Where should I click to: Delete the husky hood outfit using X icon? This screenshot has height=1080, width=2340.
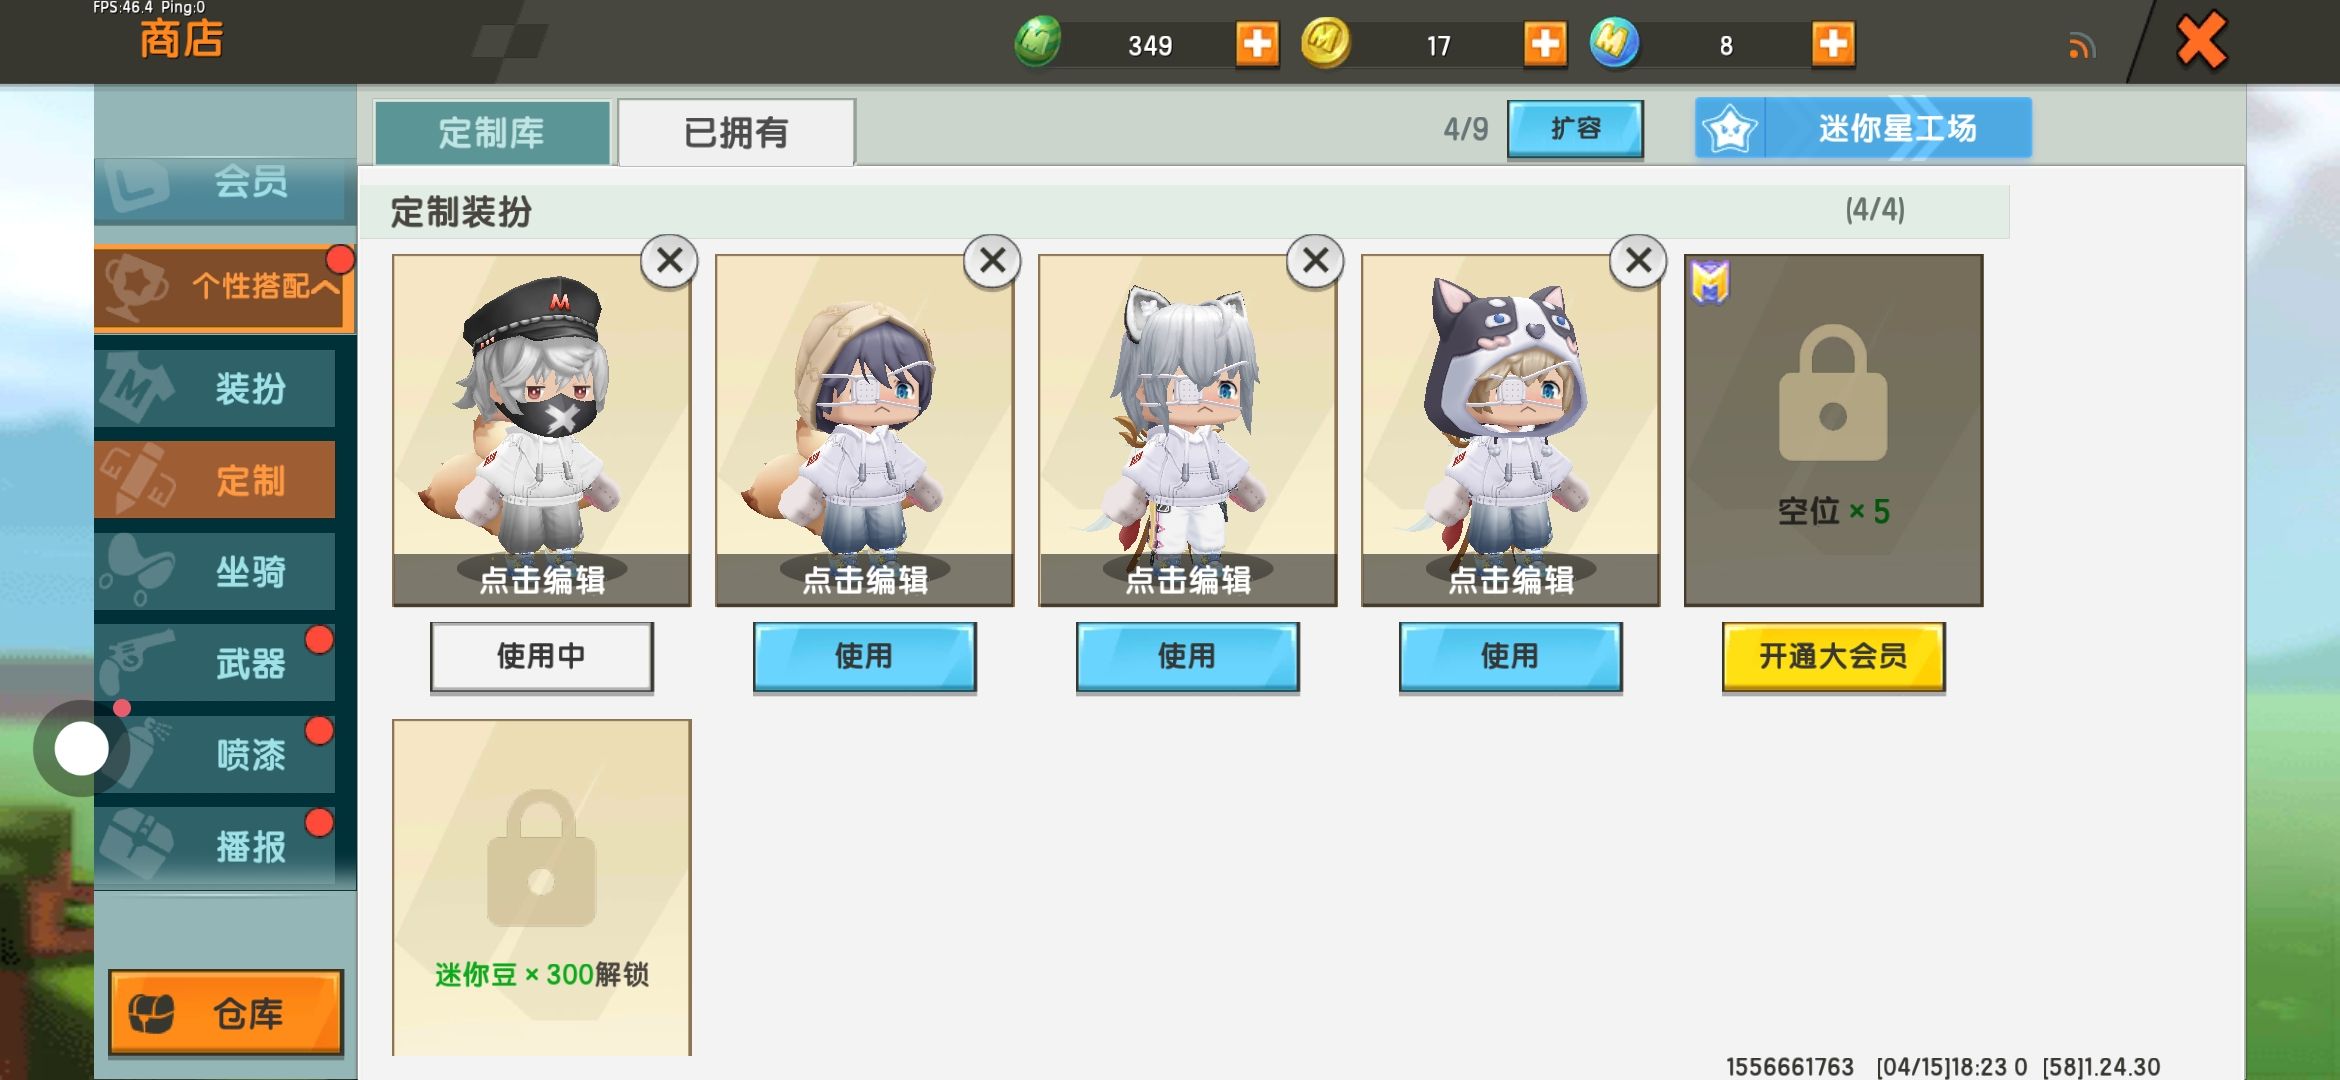[1638, 261]
